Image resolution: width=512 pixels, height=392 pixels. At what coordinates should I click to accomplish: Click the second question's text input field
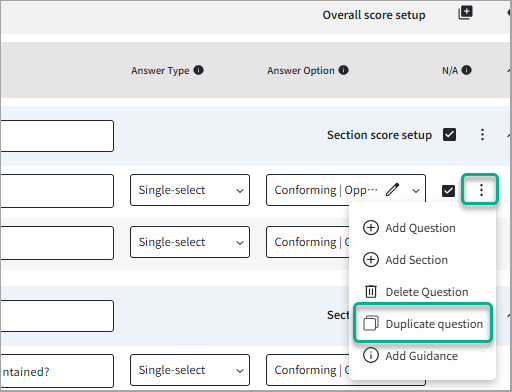point(57,243)
